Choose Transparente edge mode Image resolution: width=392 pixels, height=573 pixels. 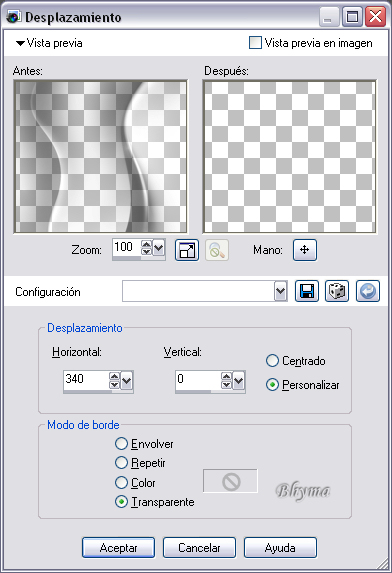[x=121, y=502]
